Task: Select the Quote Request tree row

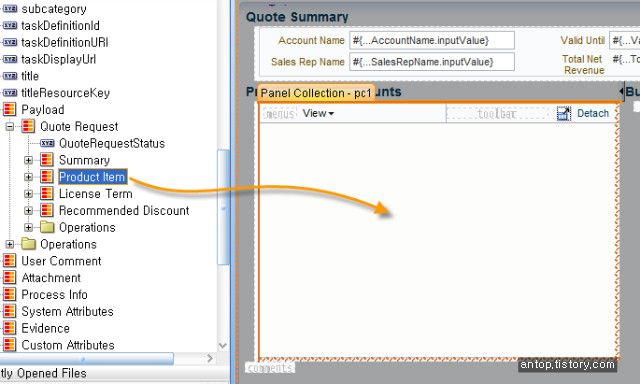Action: (79, 126)
